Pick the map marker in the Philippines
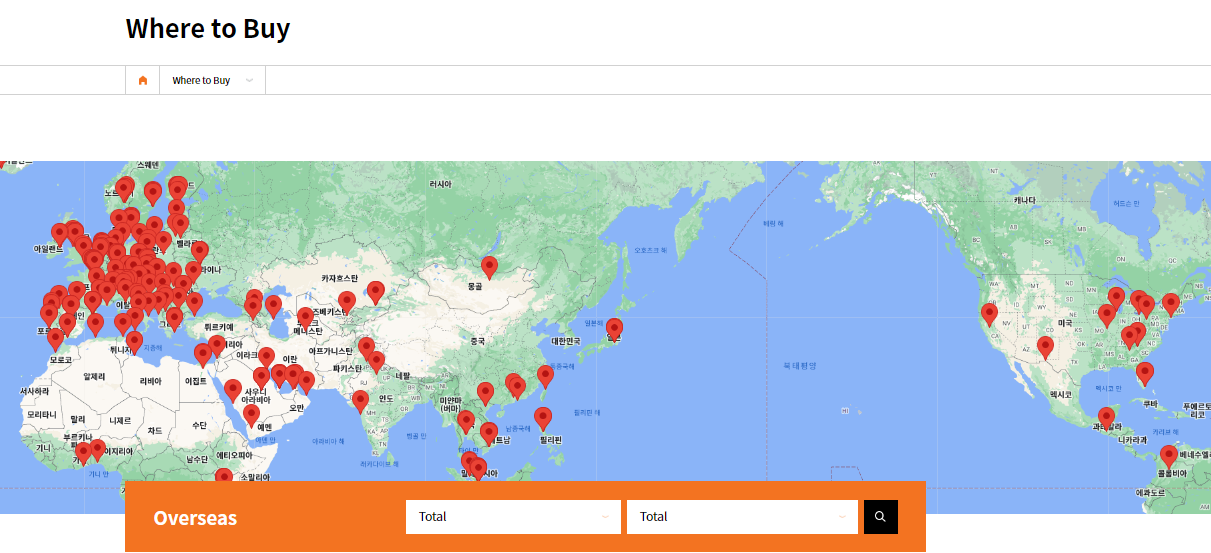Image resolution: width=1211 pixels, height=553 pixels. tap(543, 417)
